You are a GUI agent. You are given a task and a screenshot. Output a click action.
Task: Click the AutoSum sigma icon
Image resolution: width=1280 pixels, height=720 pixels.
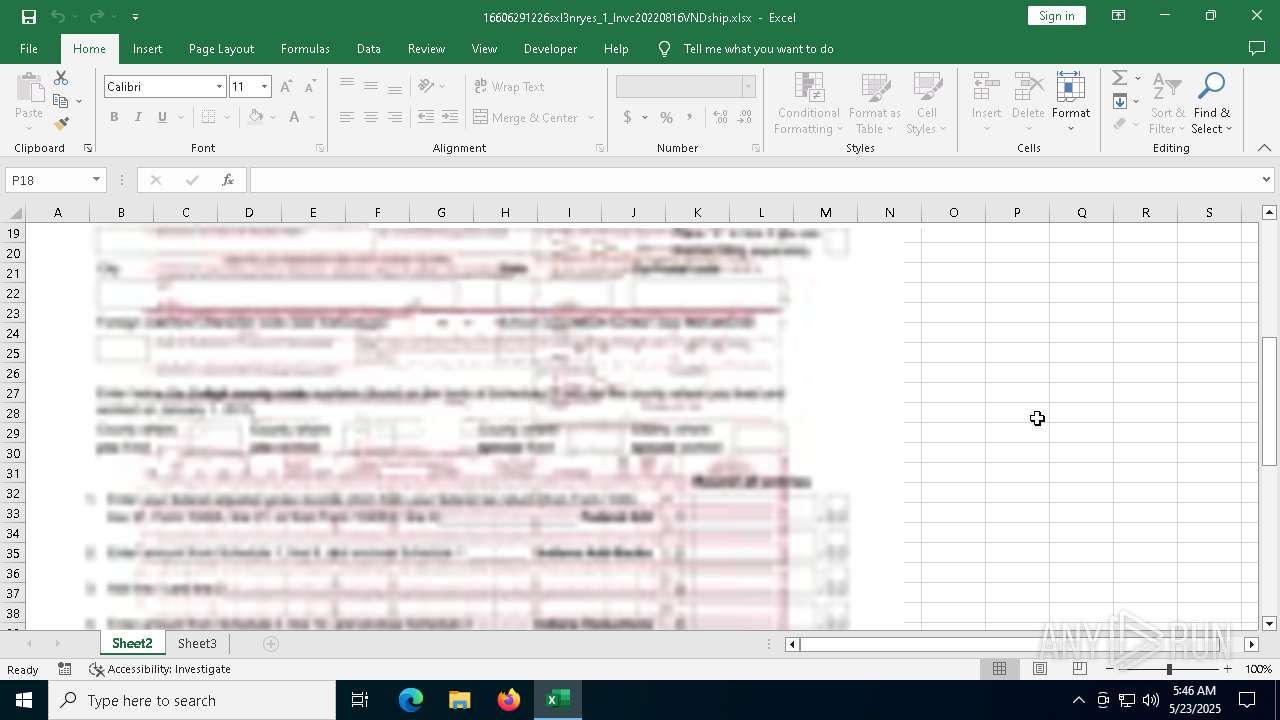1120,78
